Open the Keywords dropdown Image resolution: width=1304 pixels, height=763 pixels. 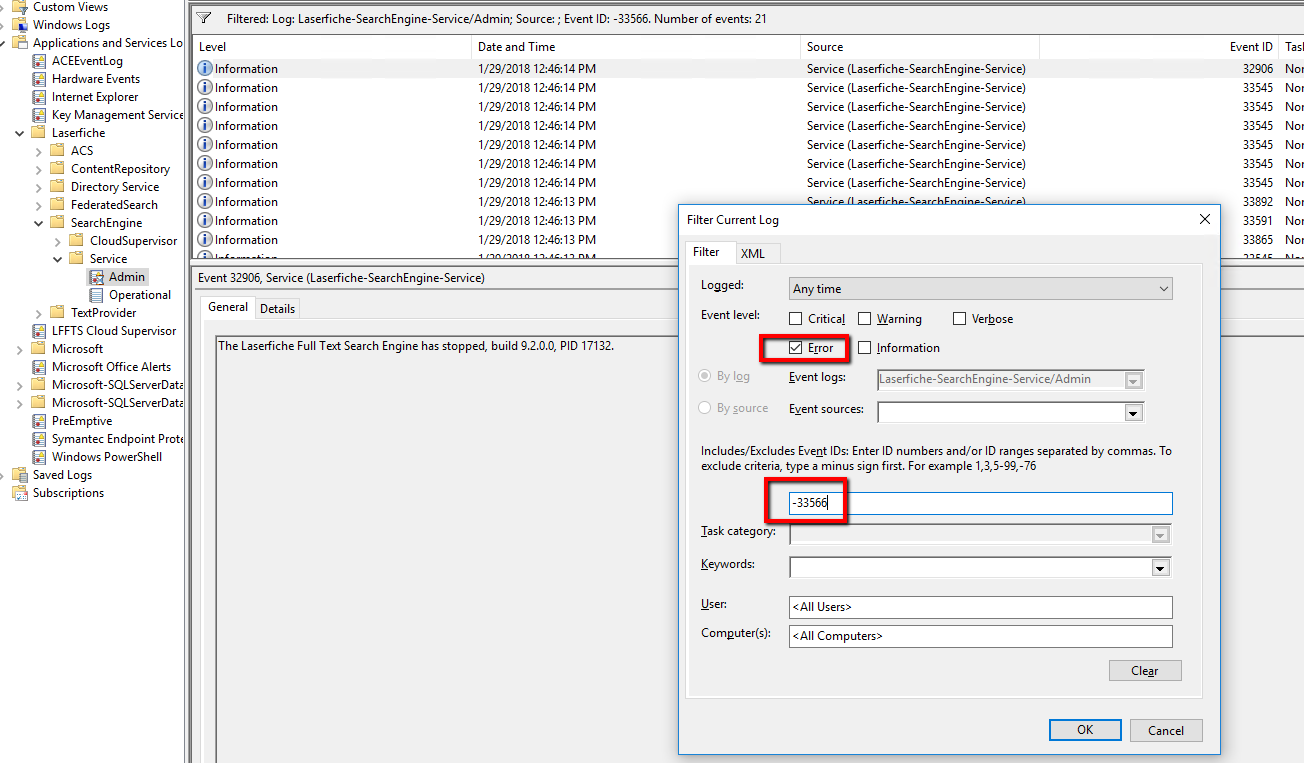pos(1160,568)
